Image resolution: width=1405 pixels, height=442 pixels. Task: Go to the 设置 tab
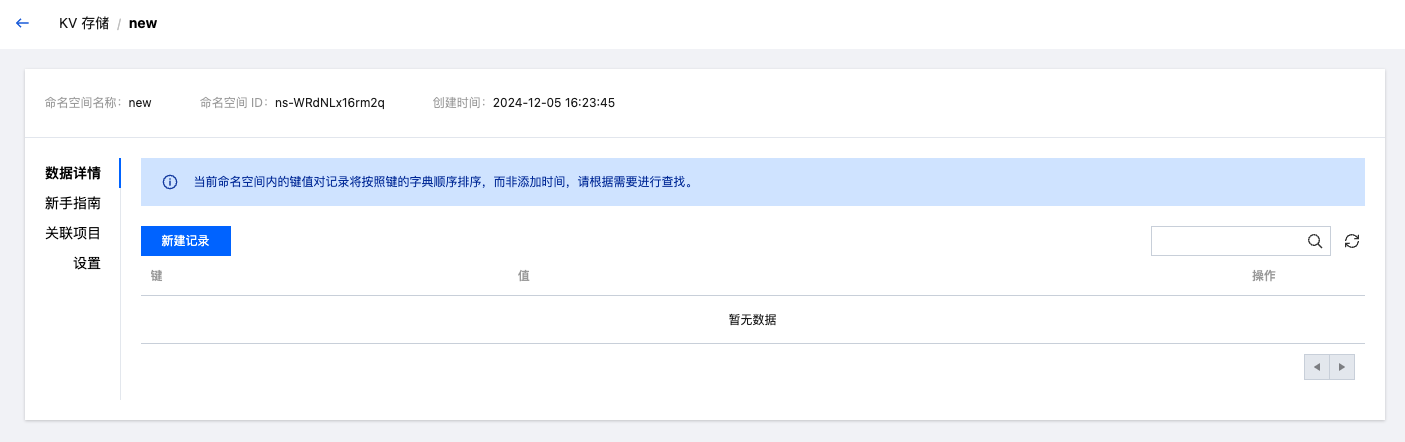point(87,263)
